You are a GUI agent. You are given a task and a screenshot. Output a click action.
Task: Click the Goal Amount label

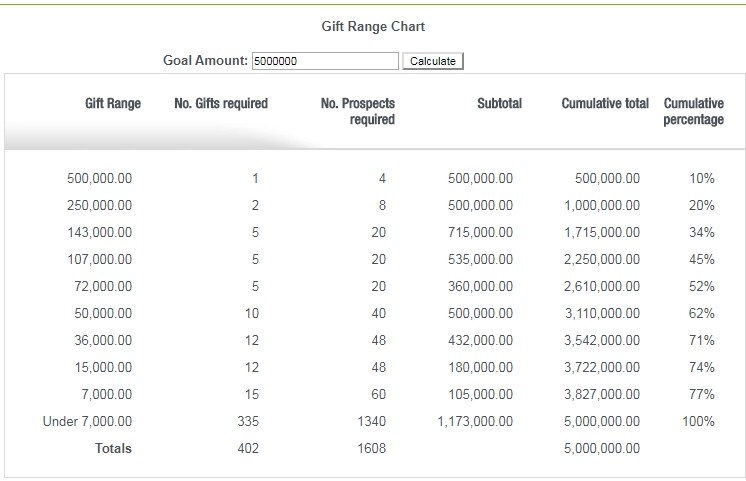tap(205, 60)
